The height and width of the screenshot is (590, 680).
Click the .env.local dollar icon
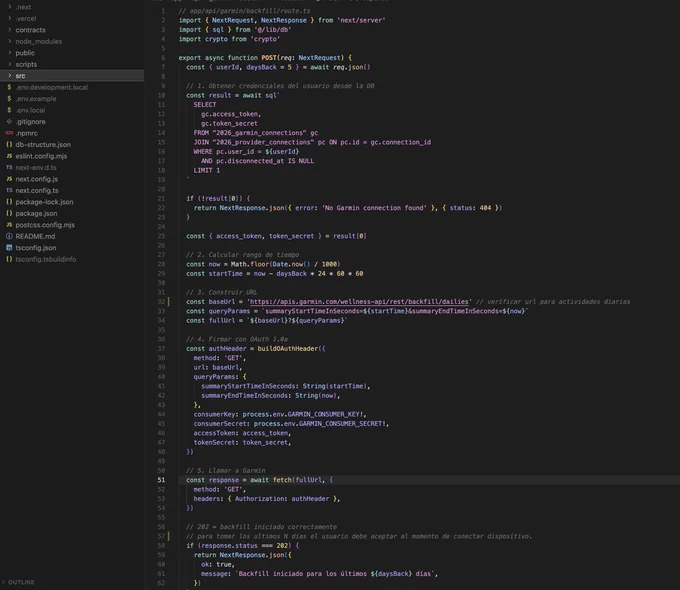coord(9,110)
